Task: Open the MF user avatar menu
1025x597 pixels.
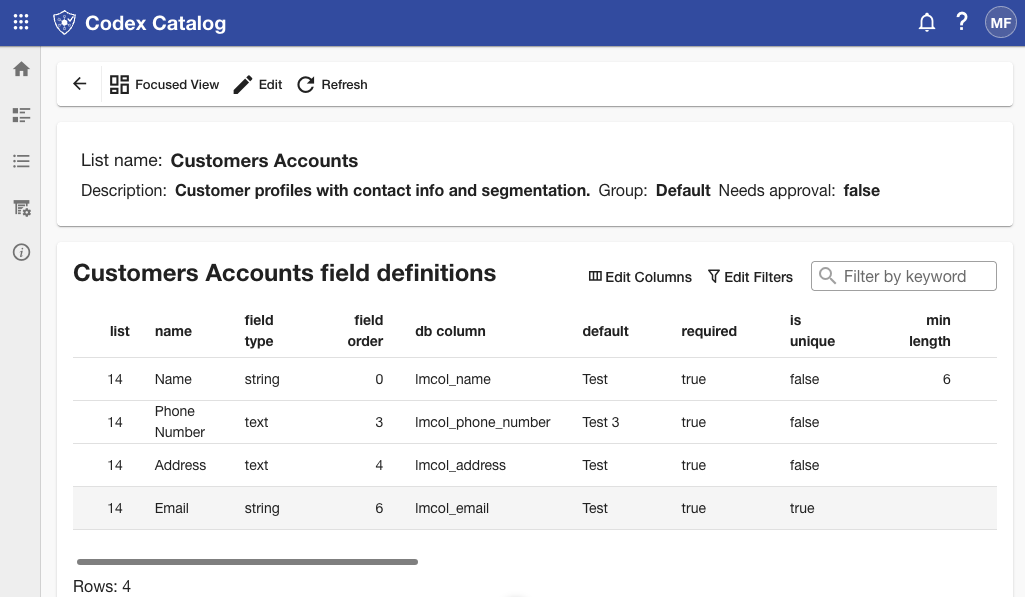Action: 1000,23
